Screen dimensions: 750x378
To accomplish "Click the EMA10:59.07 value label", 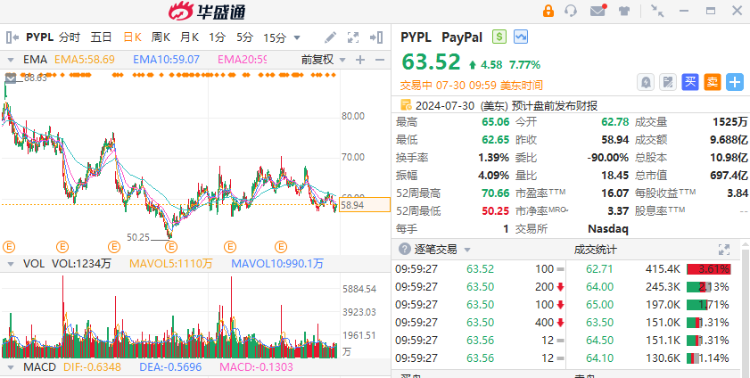I will (166, 60).
